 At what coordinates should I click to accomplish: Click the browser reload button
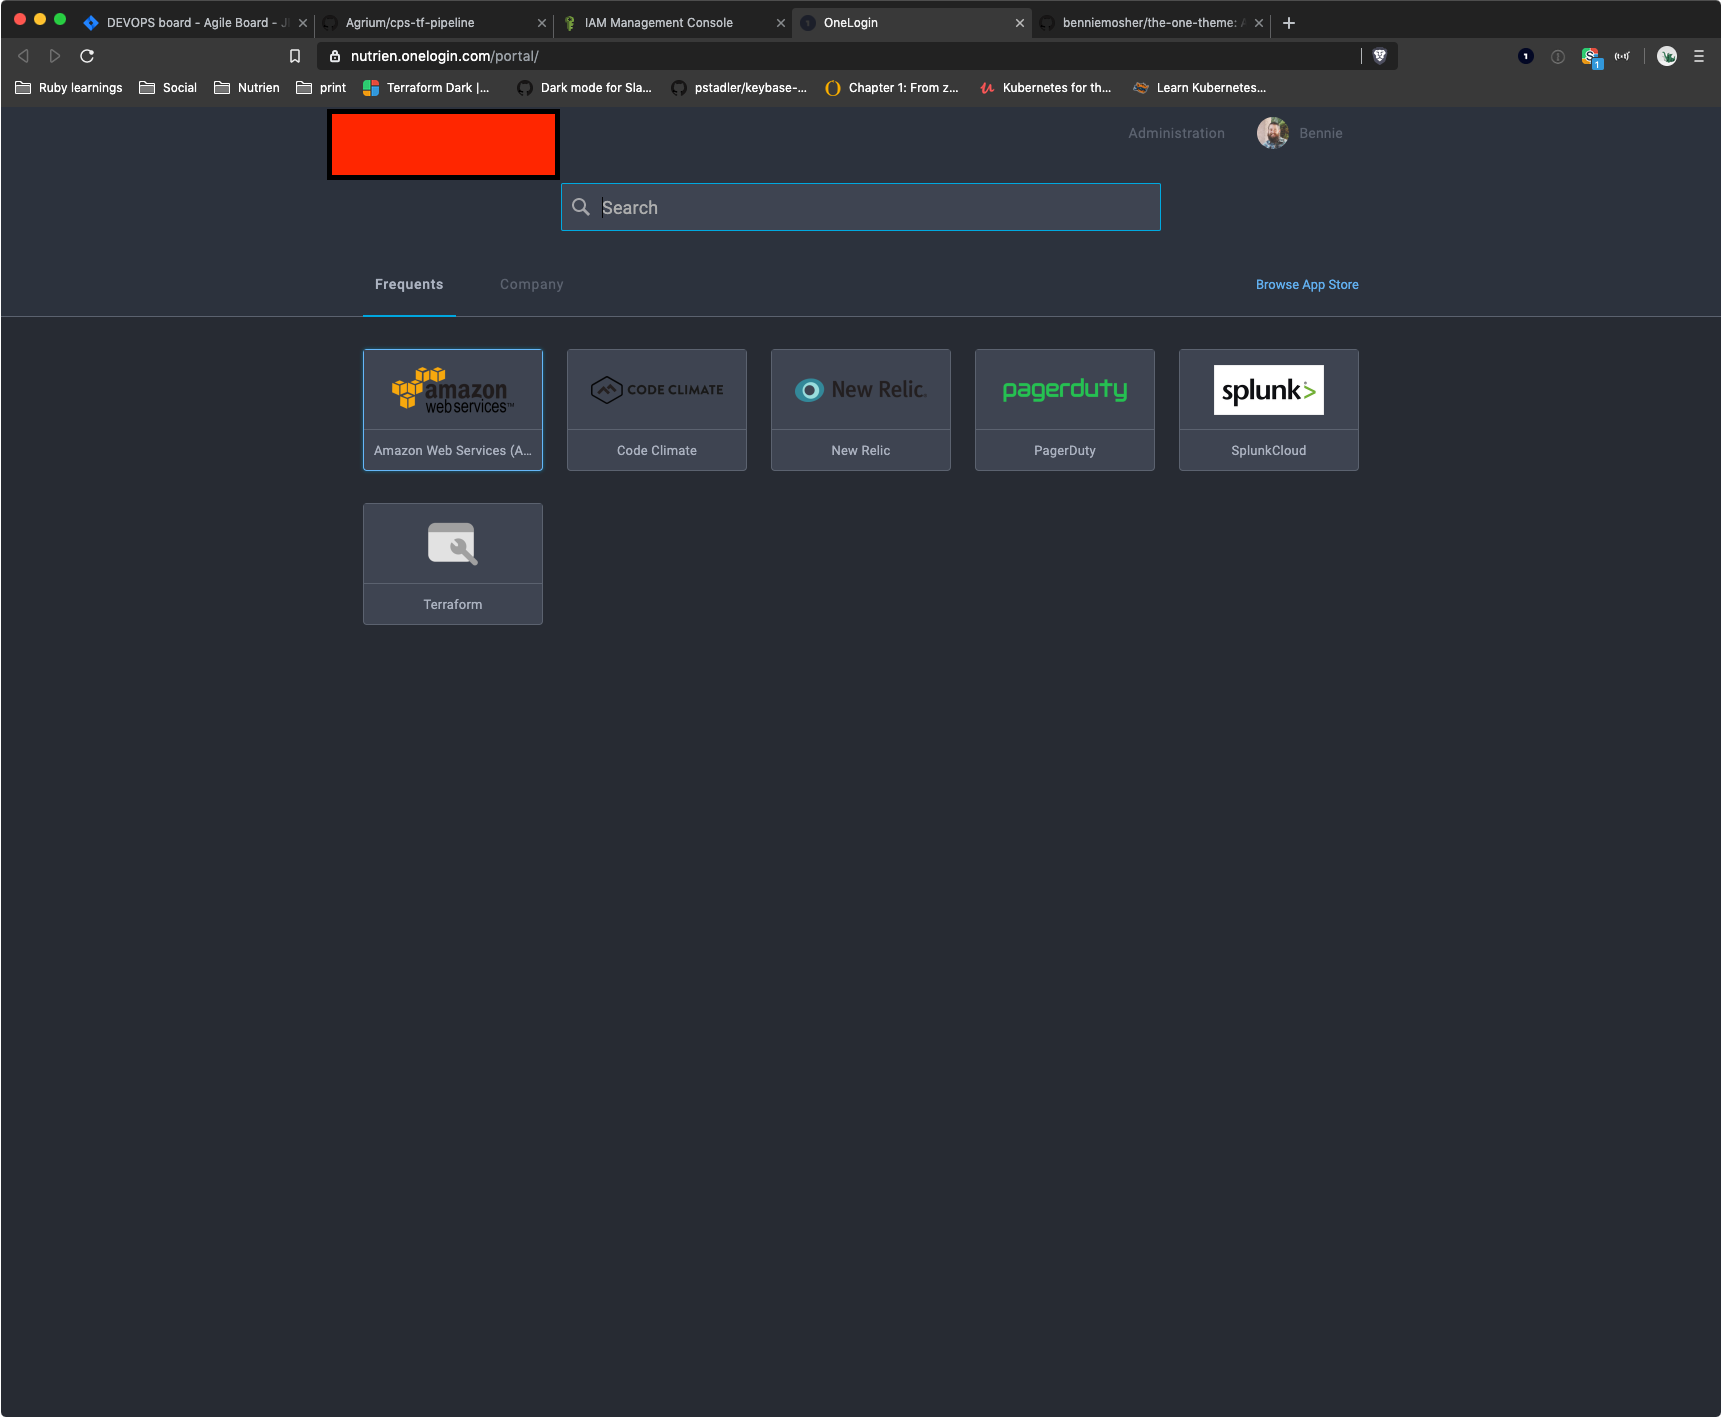coord(87,56)
